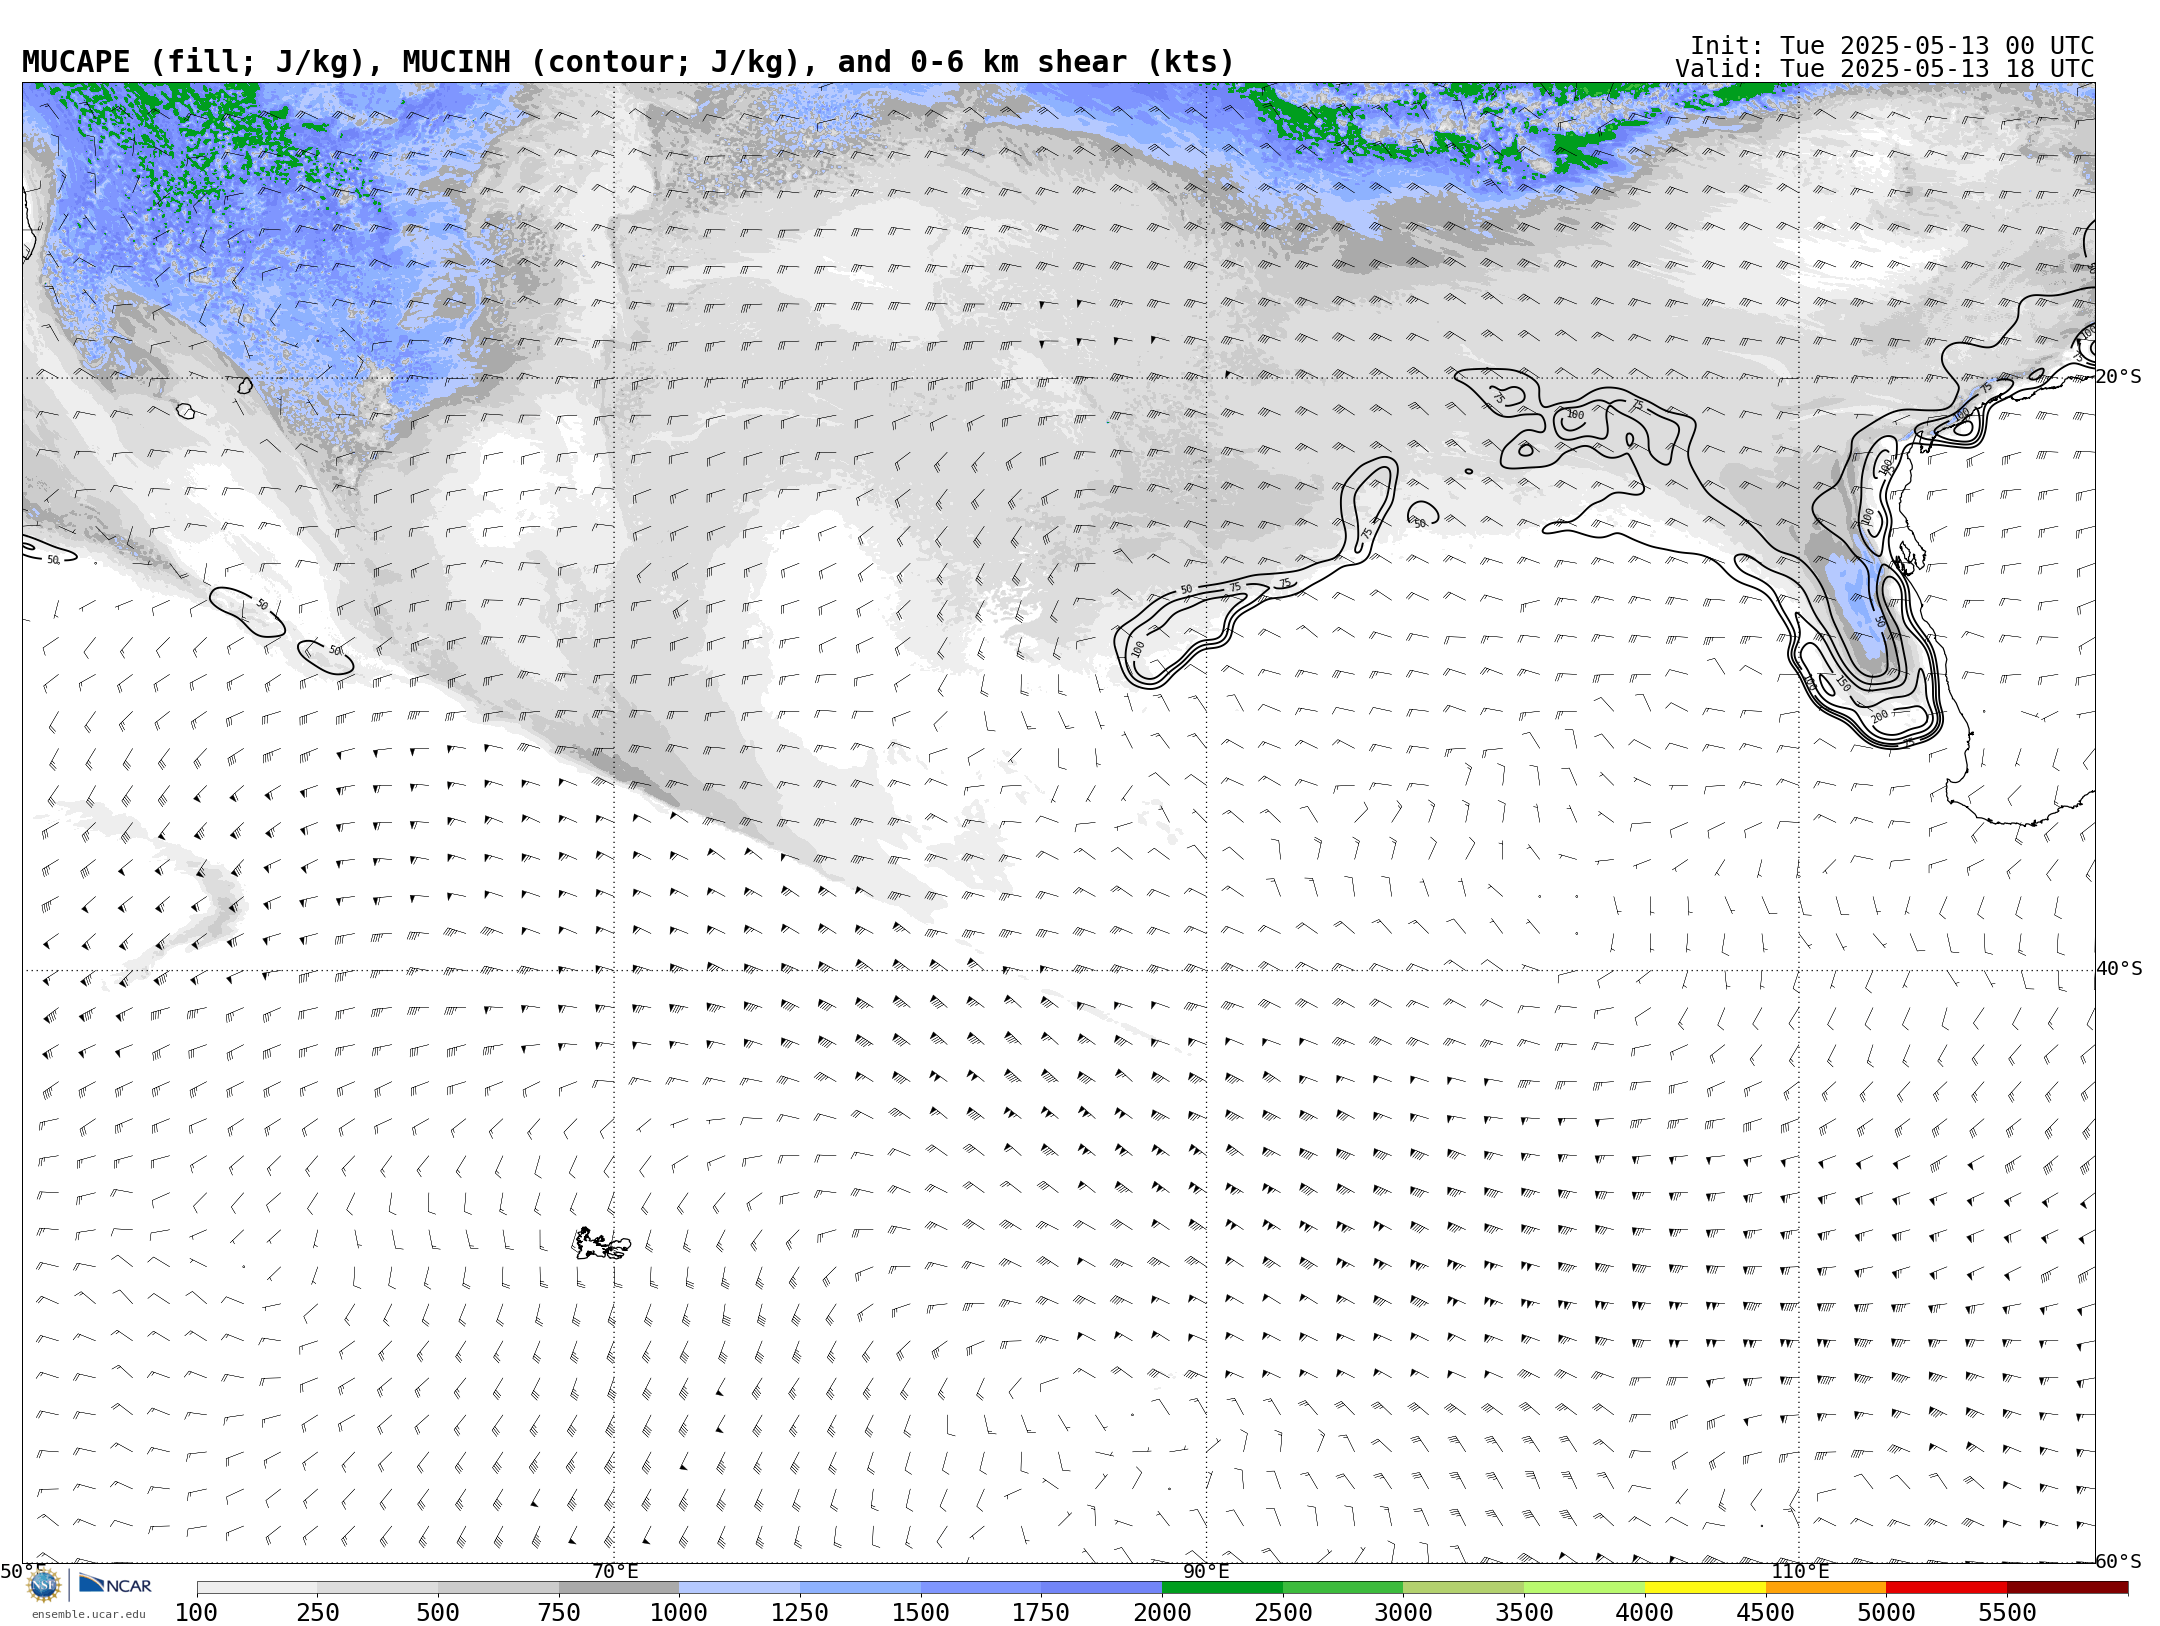
Task: Select the lightest gray 100–250 colorbar swatch
Action: click(257, 1588)
